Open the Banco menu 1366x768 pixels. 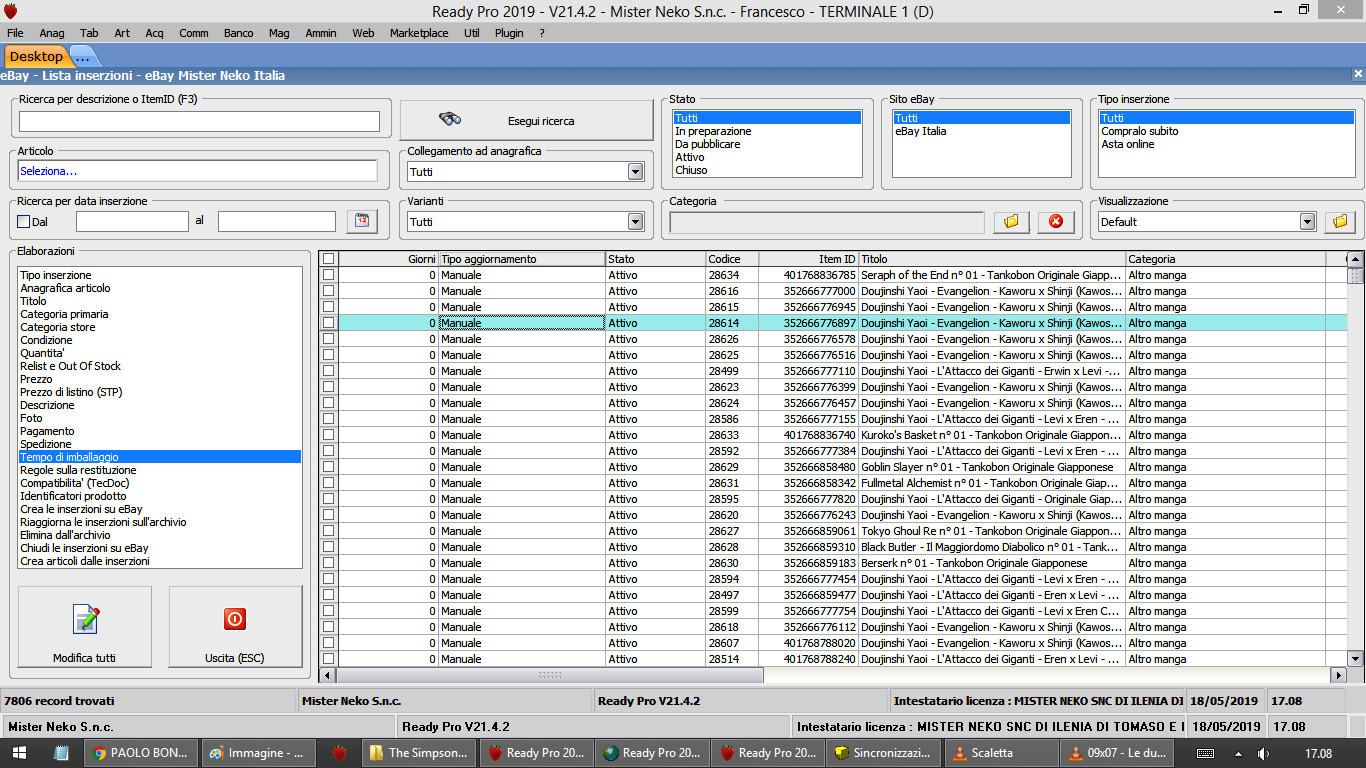tap(239, 33)
